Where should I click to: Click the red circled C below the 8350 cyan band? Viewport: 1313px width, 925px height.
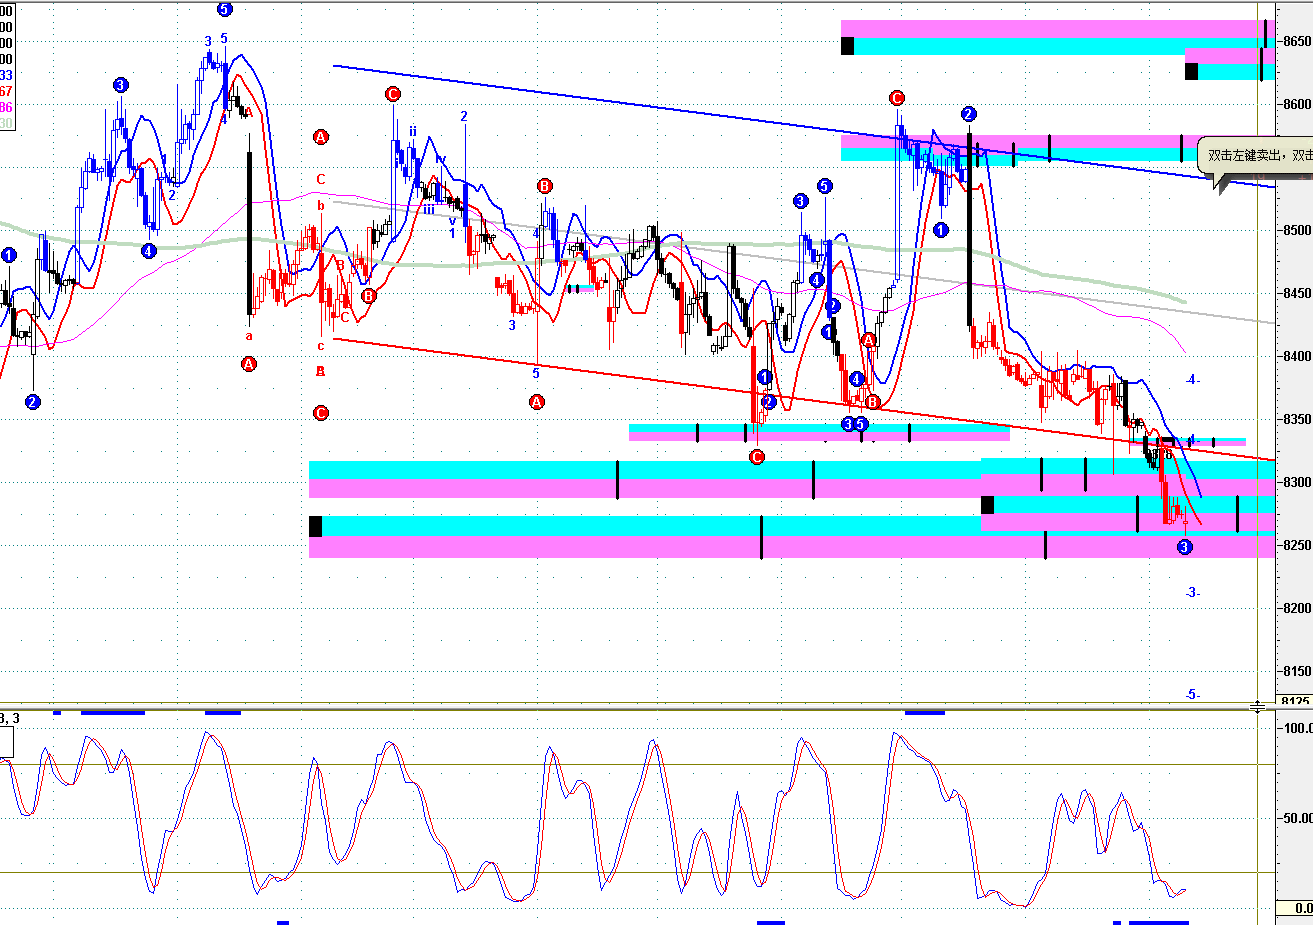pyautogui.click(x=756, y=457)
